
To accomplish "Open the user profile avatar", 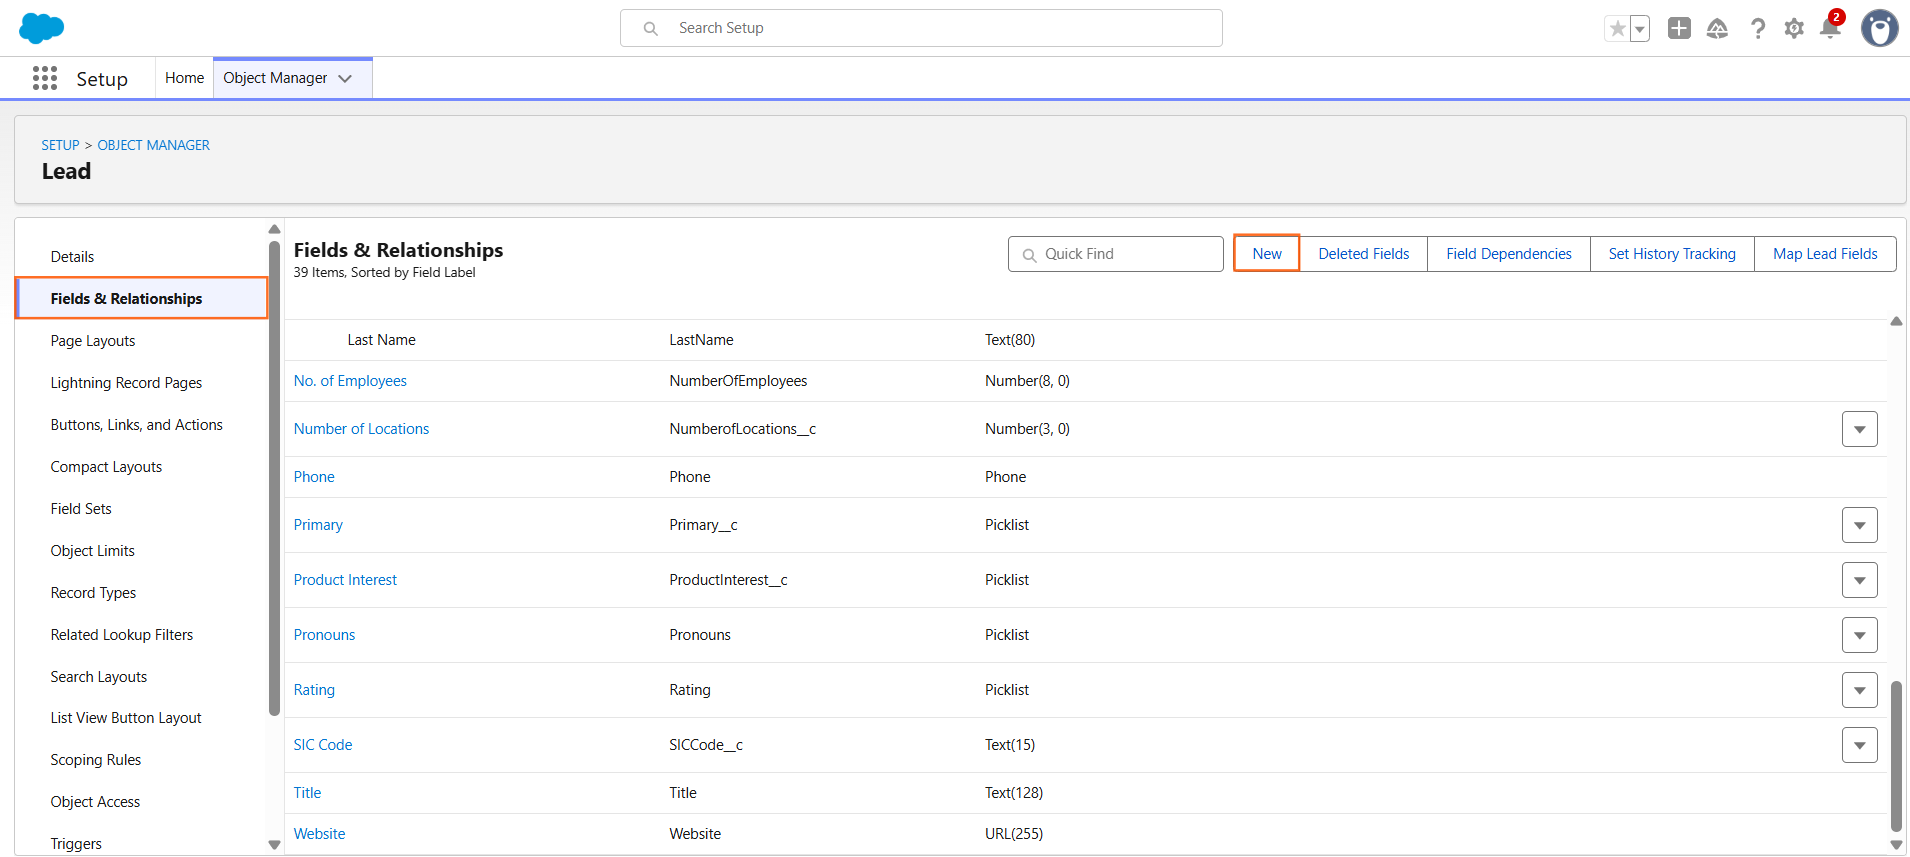I will click(1880, 28).
